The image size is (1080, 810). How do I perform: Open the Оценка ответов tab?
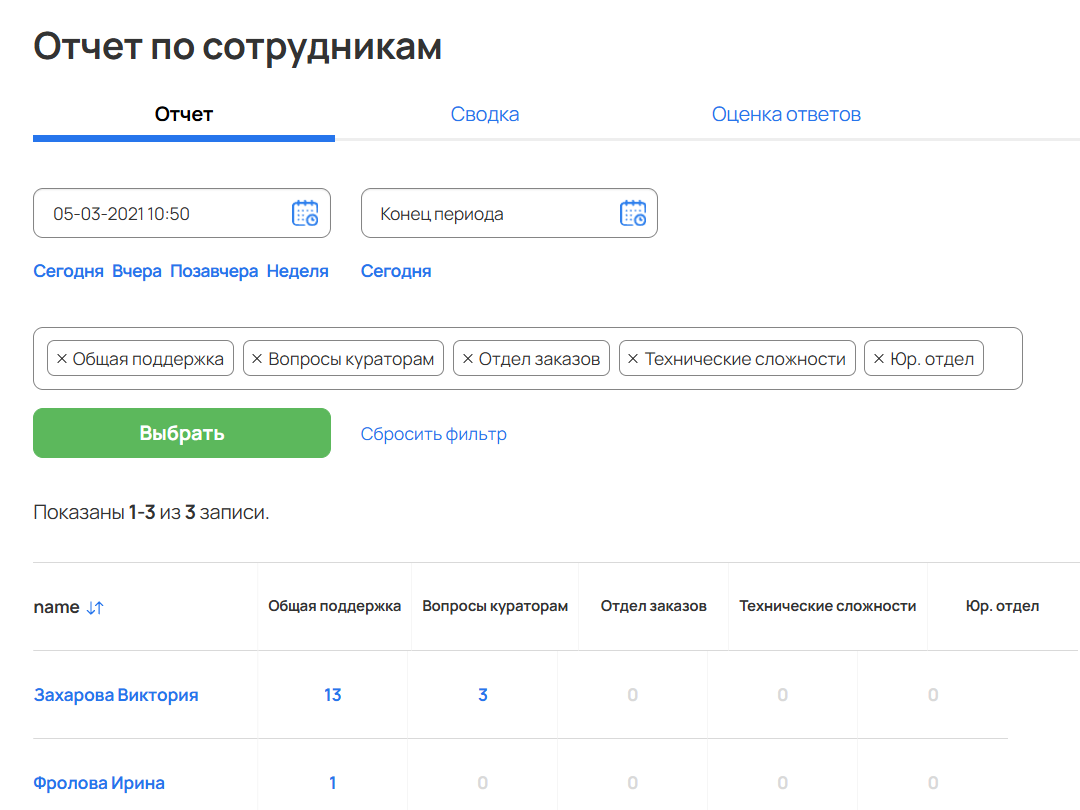786,114
